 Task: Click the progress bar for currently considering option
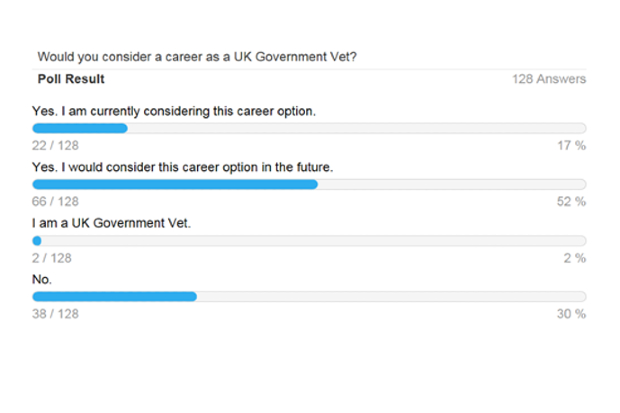click(x=309, y=128)
